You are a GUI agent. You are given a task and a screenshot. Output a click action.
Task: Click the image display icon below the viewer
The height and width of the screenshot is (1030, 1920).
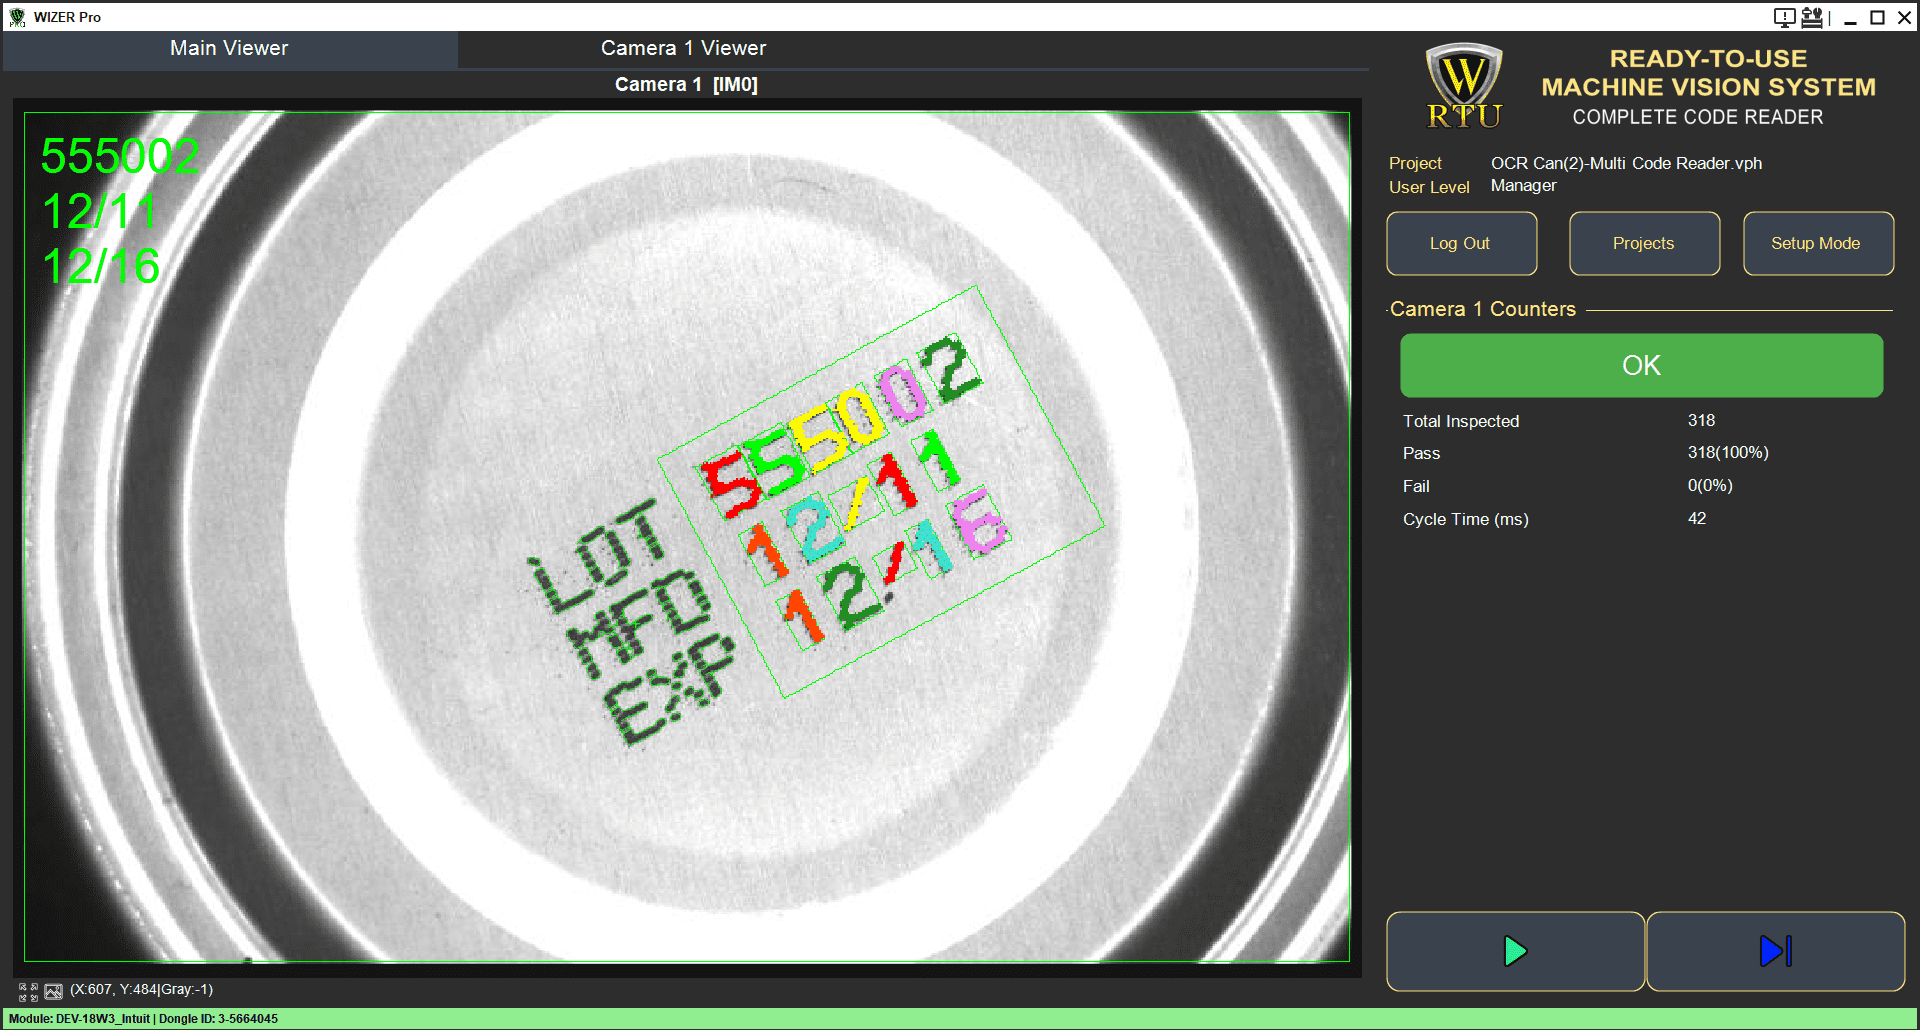click(x=54, y=991)
